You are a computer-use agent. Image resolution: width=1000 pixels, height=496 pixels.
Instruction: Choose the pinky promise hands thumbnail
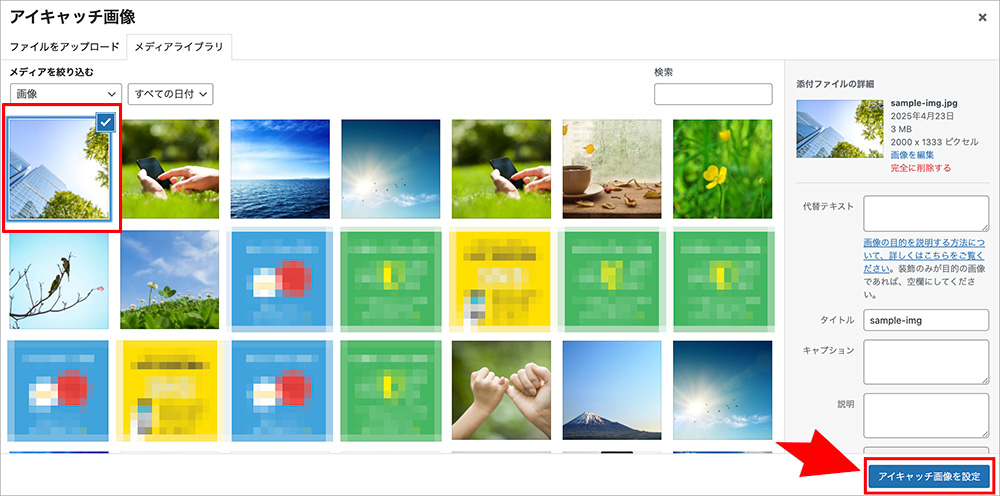point(501,390)
